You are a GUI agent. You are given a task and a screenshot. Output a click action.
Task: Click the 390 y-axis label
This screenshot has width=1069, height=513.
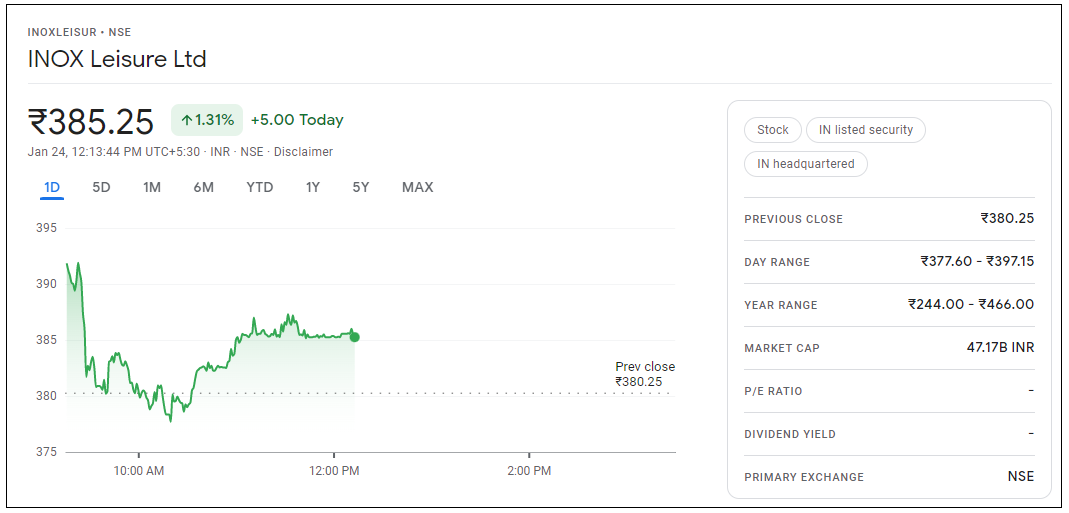(46, 284)
